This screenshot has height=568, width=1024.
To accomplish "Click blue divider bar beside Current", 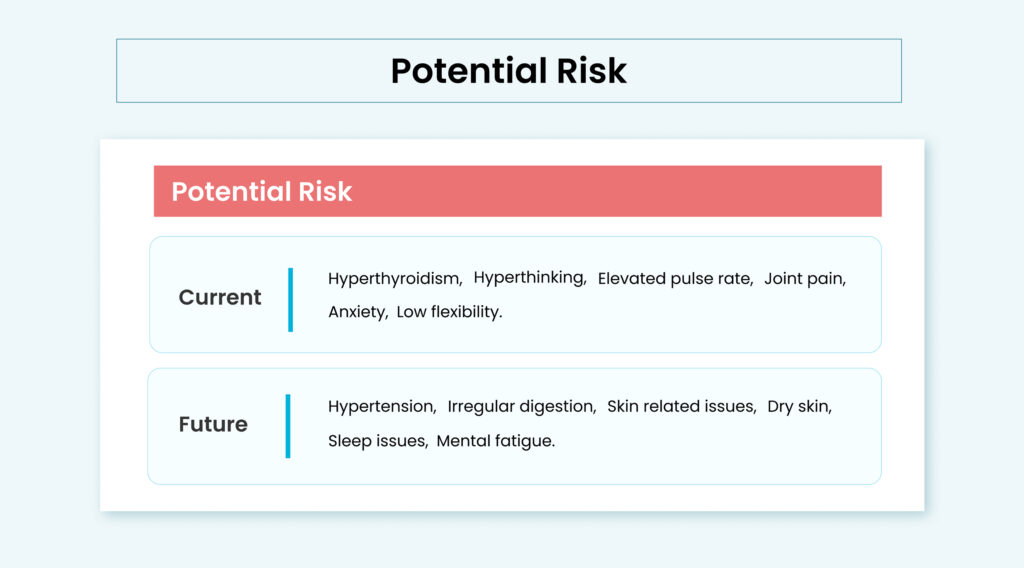I will pyautogui.click(x=291, y=300).
